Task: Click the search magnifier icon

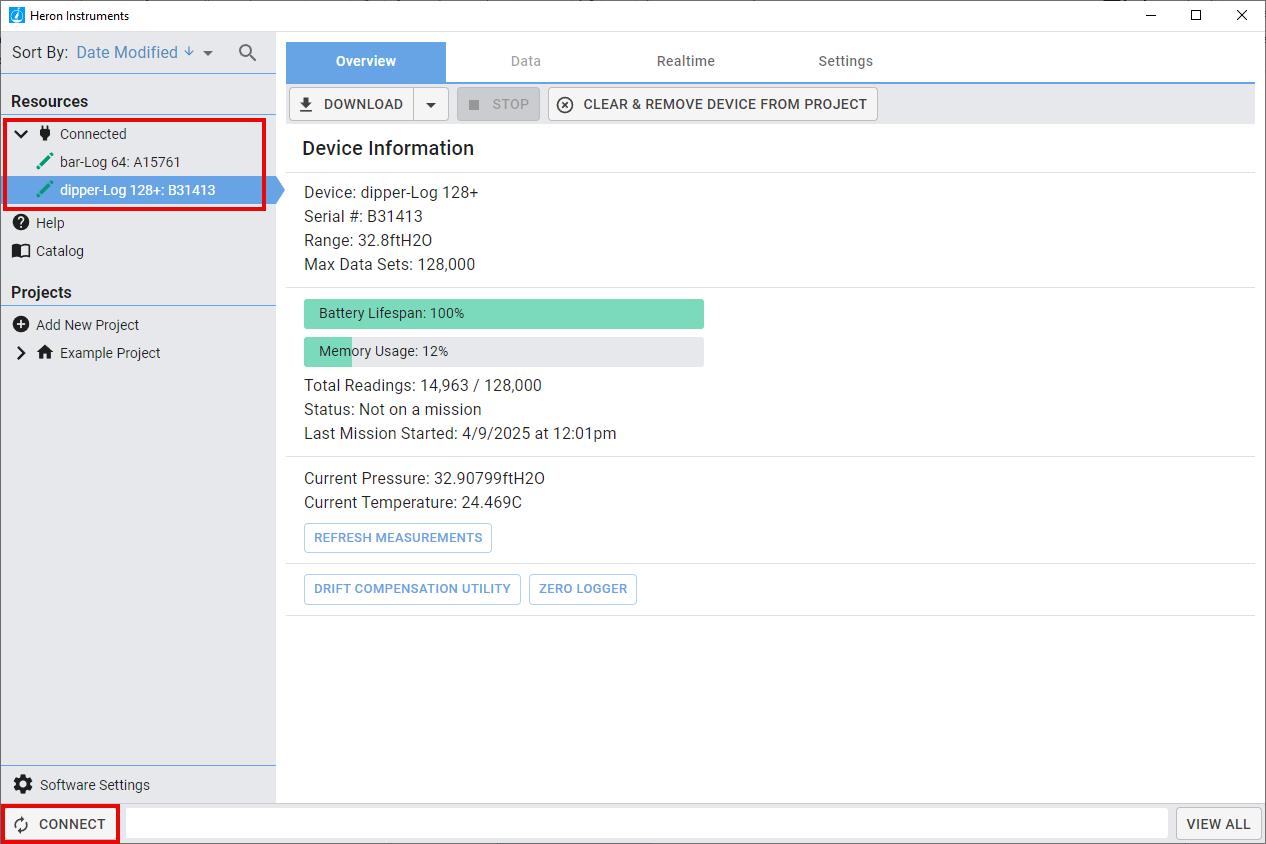Action: click(248, 53)
